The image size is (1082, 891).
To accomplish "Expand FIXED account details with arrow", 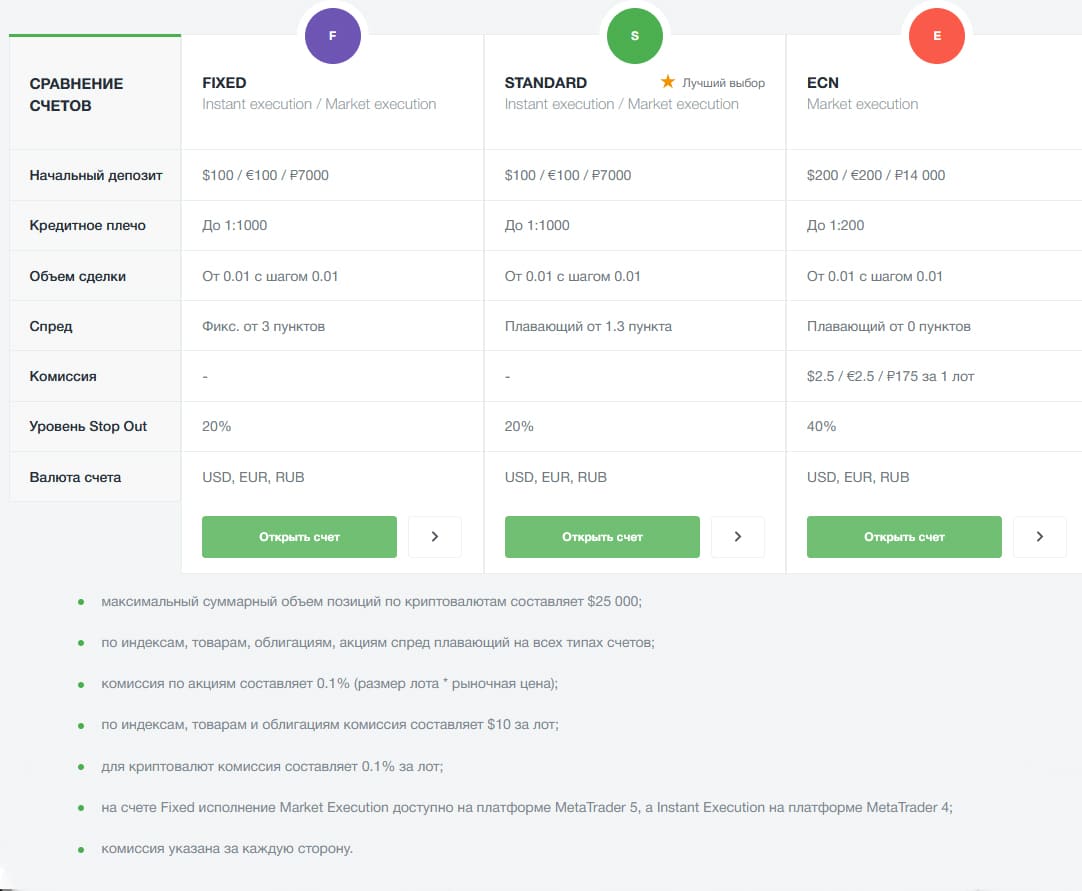I will [435, 537].
